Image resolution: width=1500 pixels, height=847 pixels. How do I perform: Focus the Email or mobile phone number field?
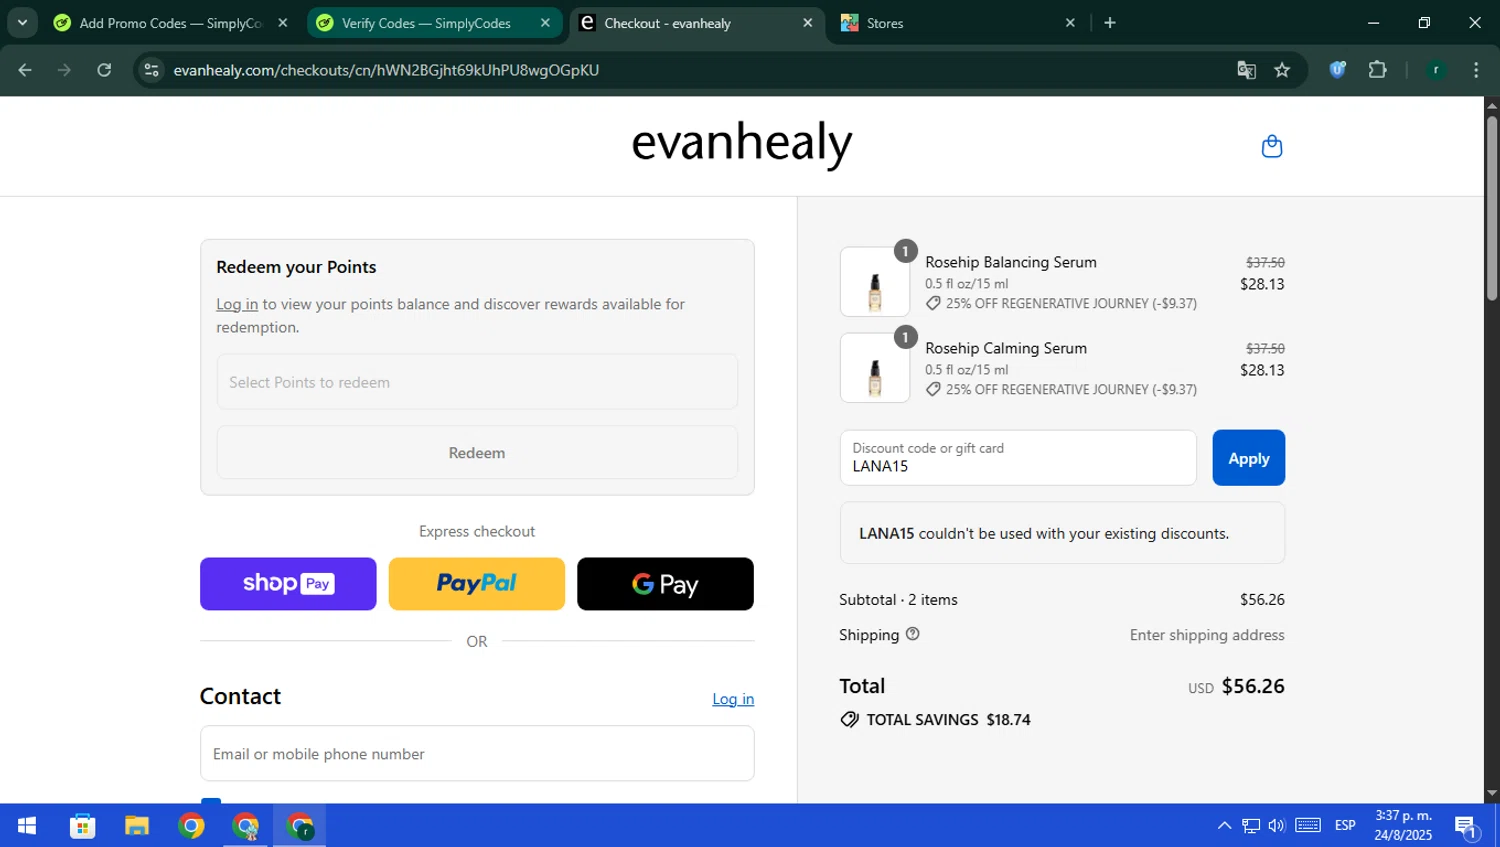pyautogui.click(x=477, y=753)
